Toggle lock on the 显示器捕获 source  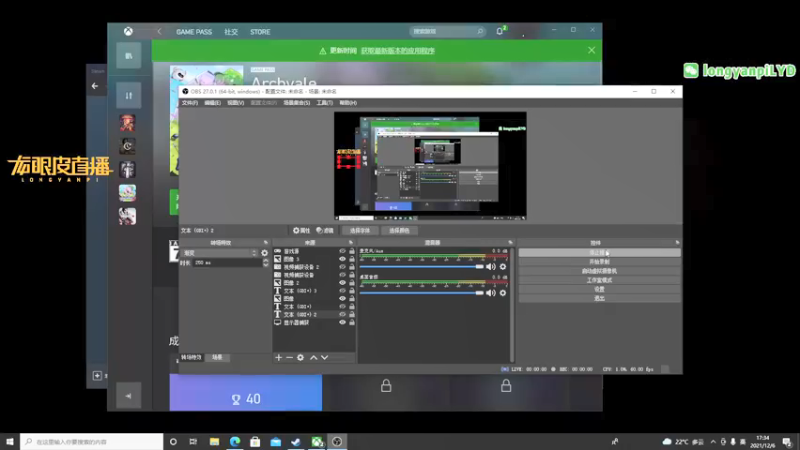(352, 322)
